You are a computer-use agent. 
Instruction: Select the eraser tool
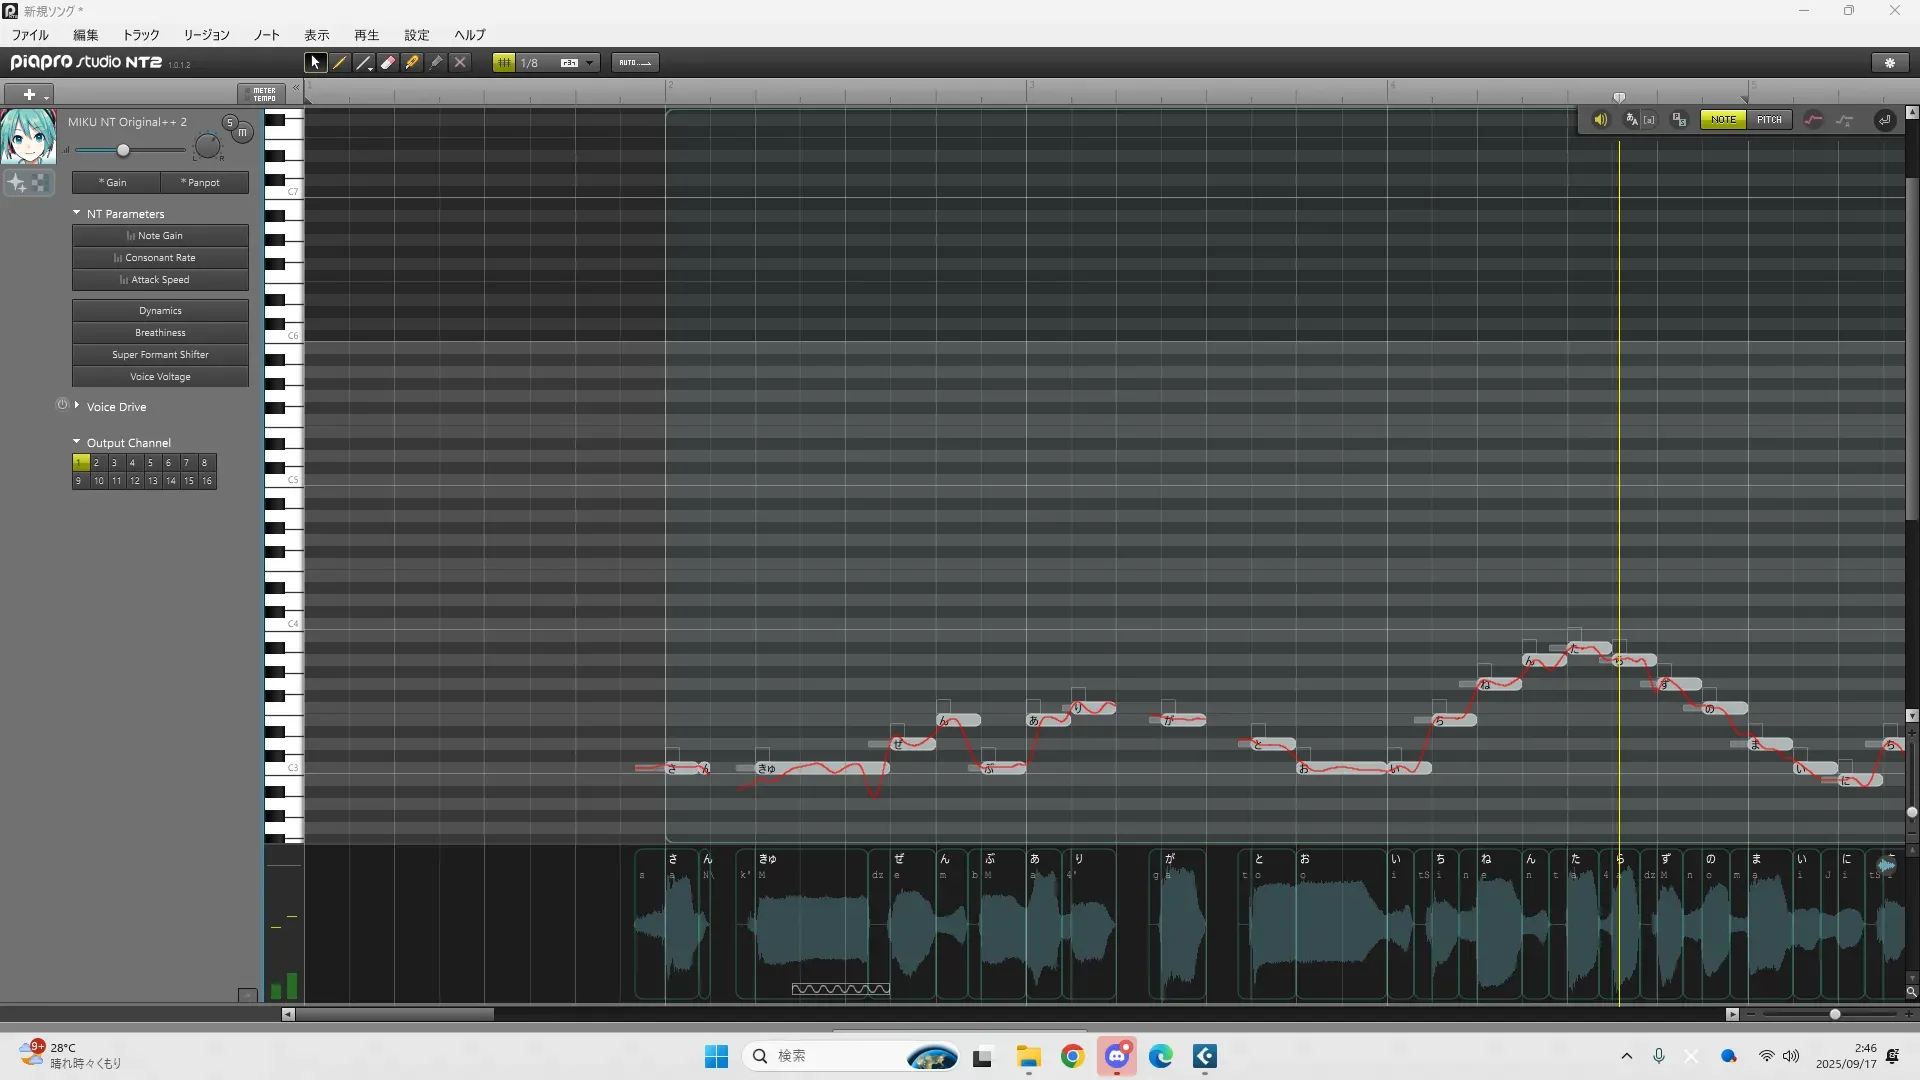(388, 62)
